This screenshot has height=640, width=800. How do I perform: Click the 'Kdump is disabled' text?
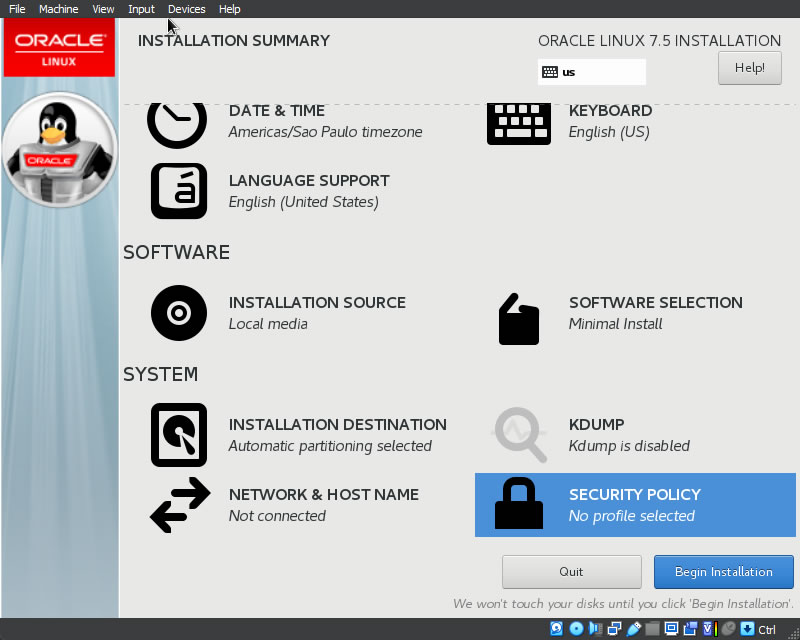point(629,446)
